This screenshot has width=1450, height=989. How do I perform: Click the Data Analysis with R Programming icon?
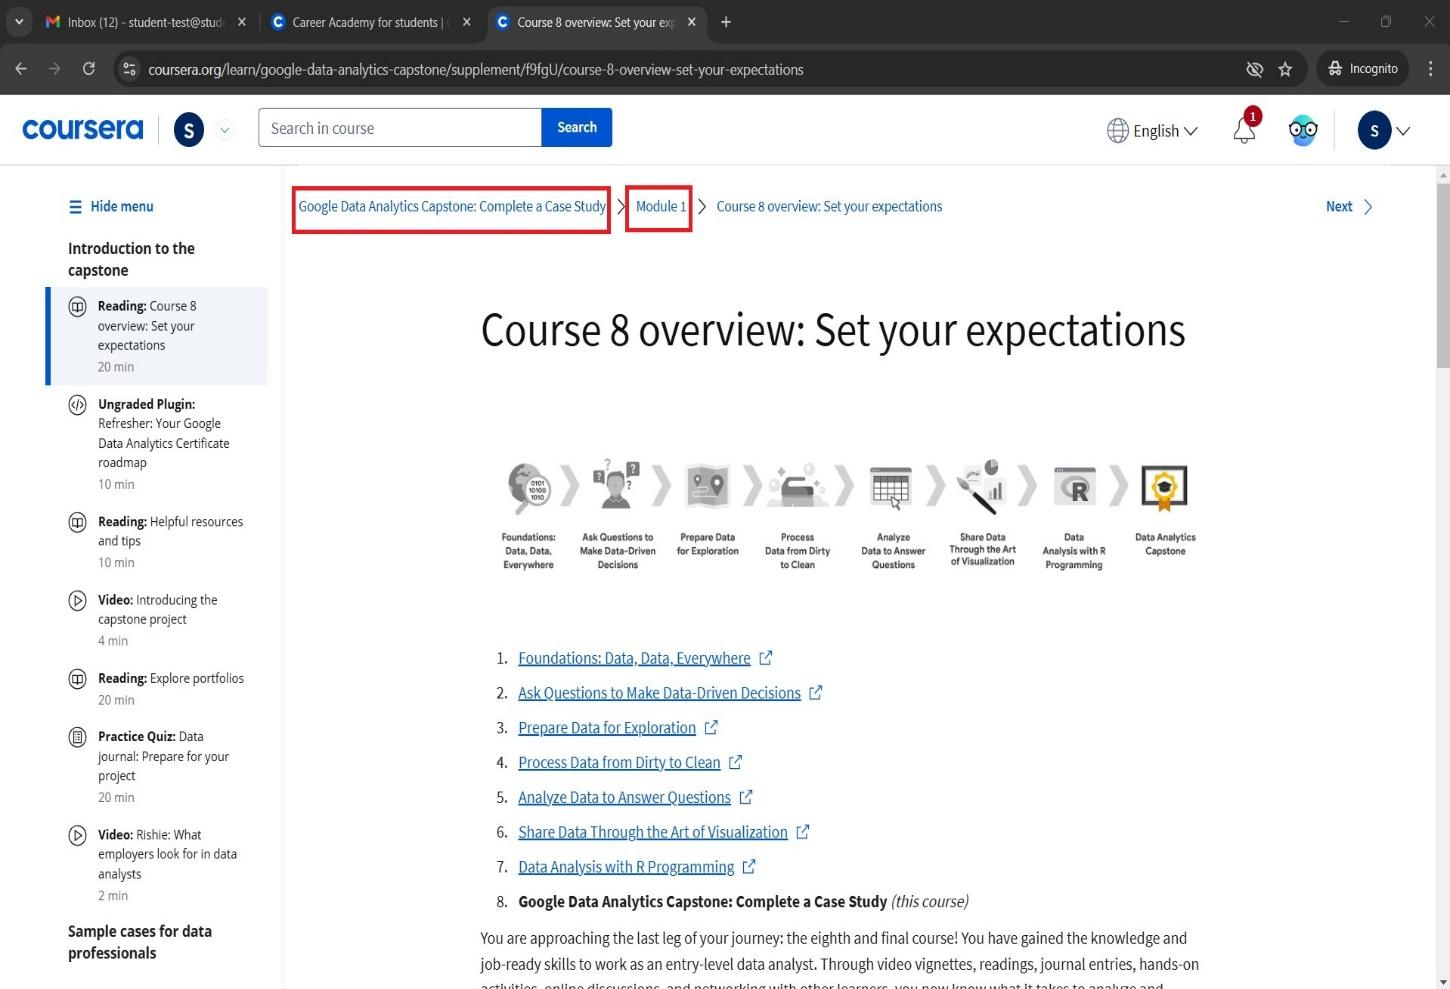tap(1074, 488)
